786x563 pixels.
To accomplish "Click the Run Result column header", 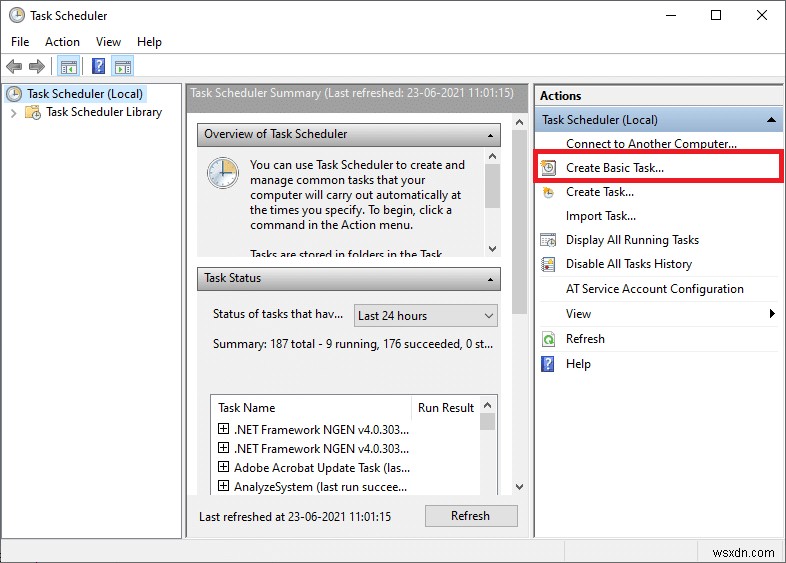I will click(445, 408).
